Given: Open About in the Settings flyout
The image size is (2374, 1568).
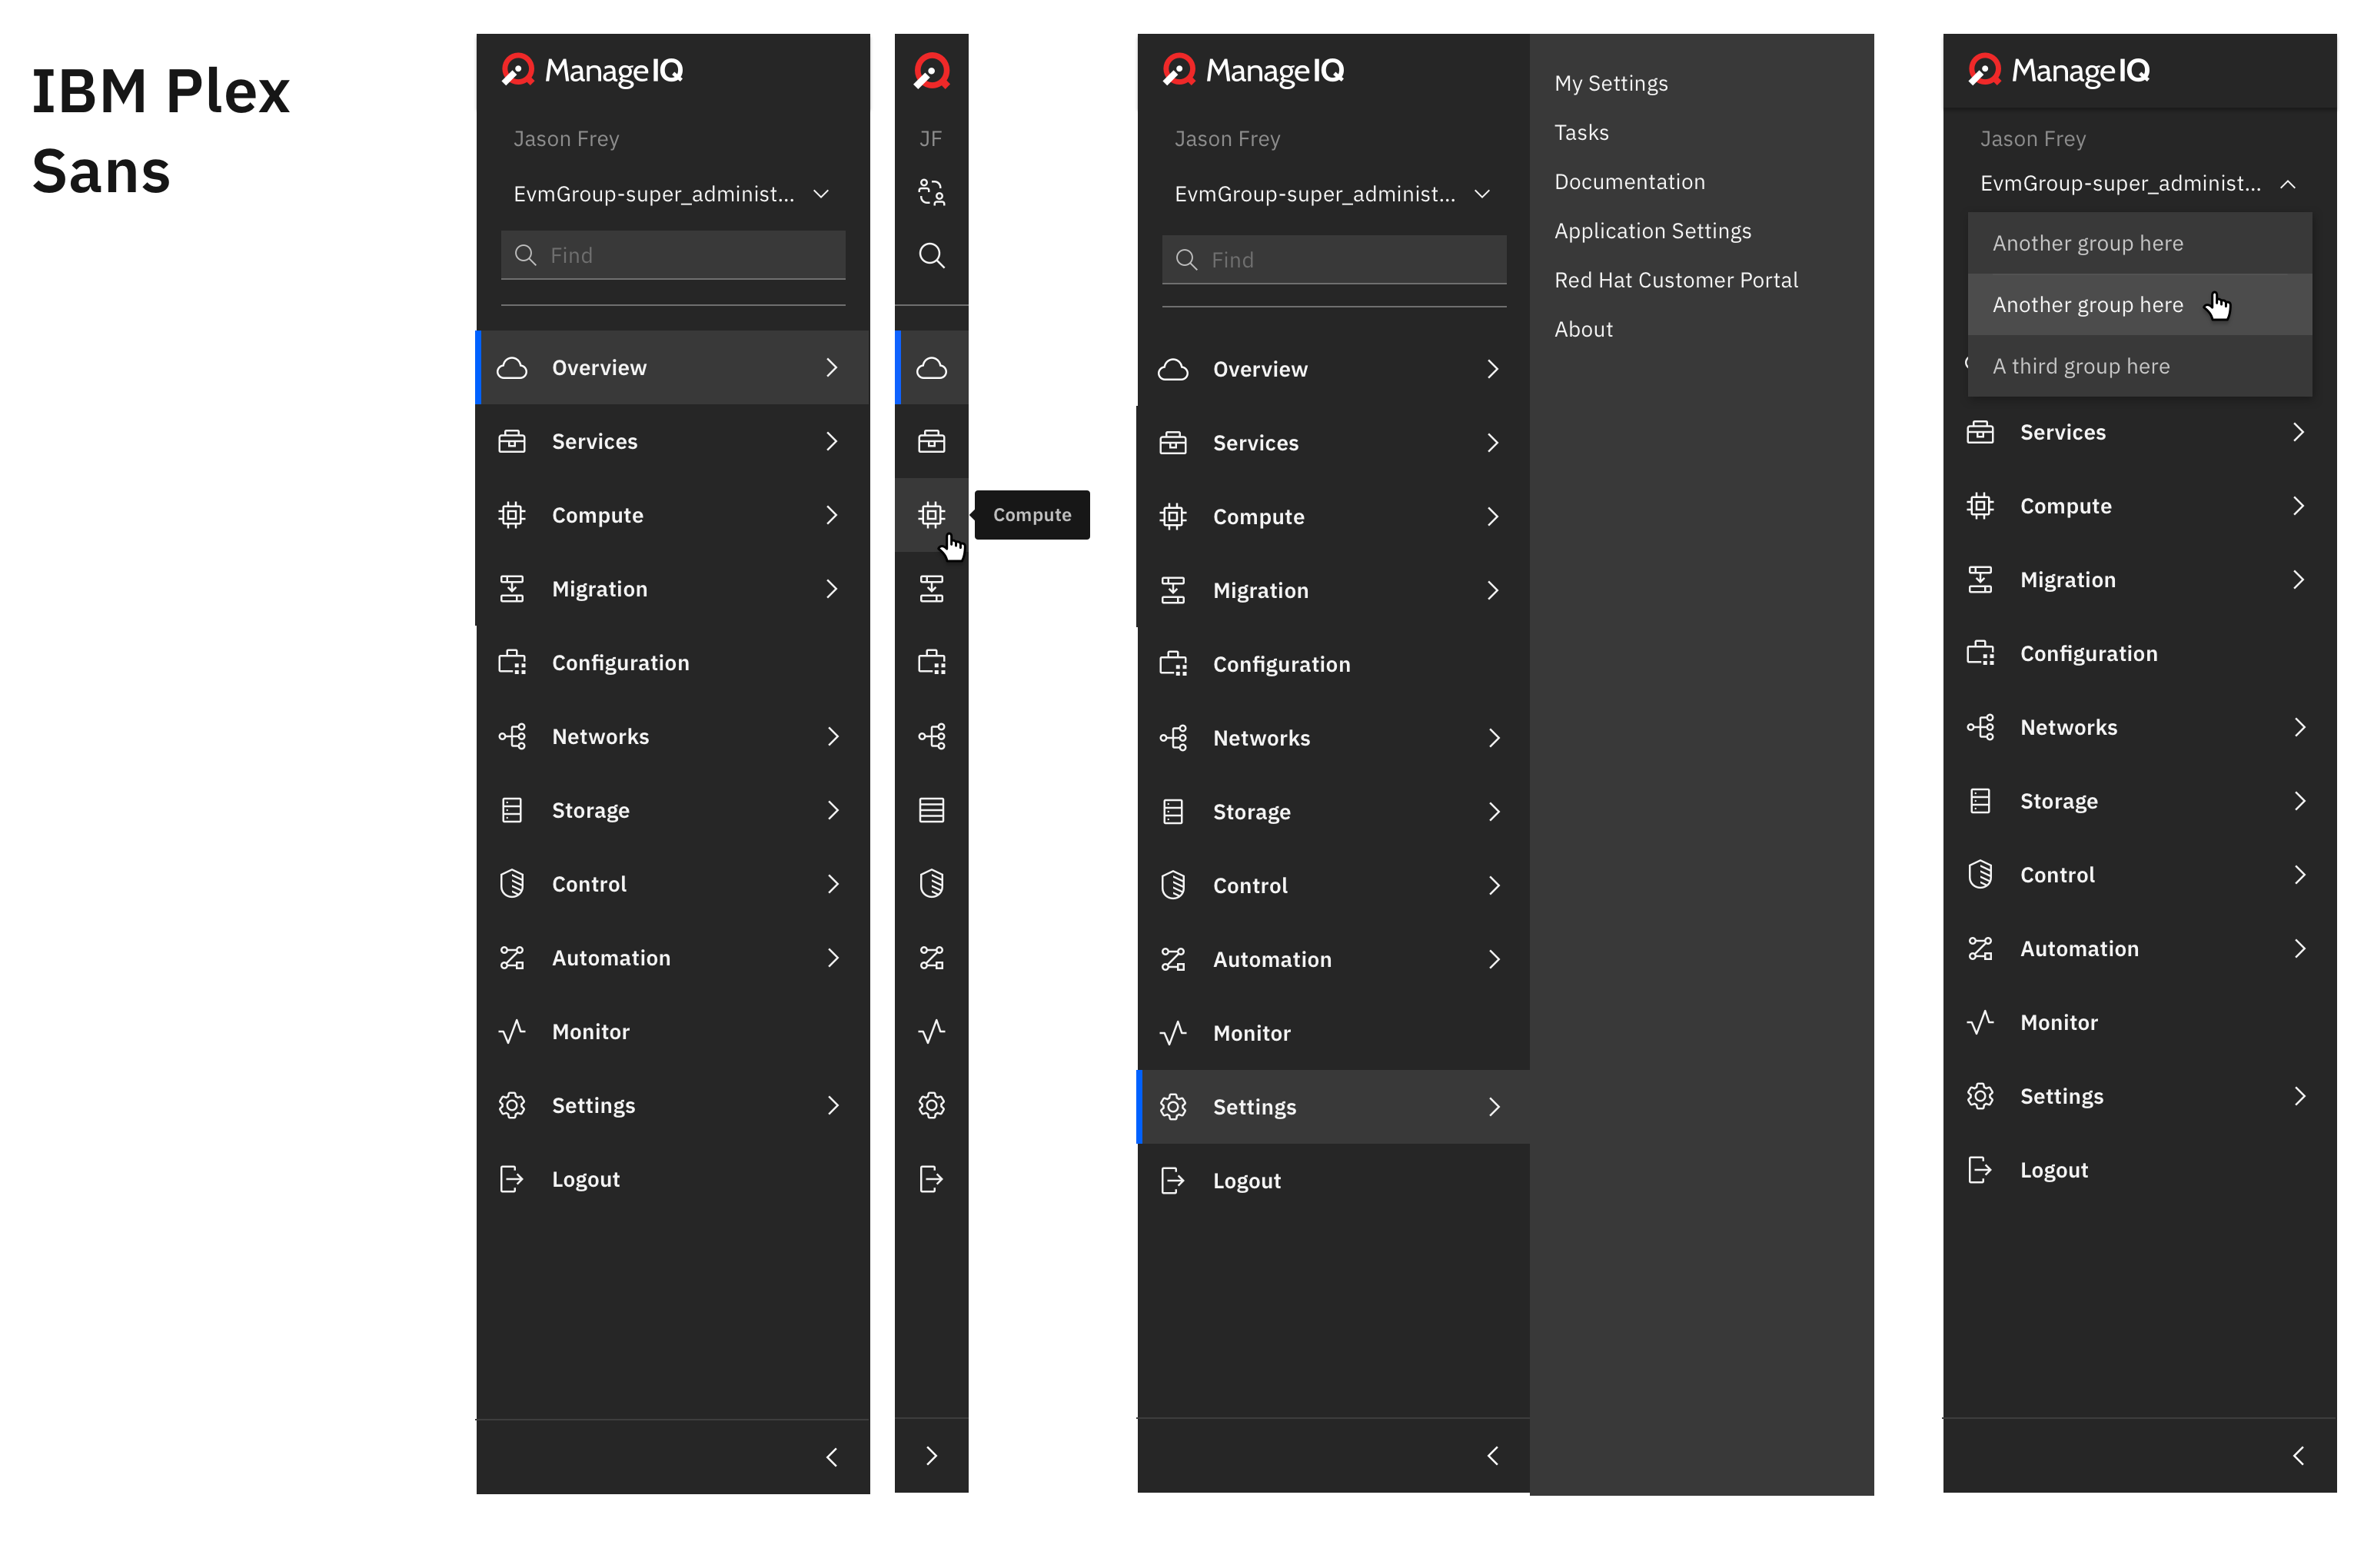Looking at the screenshot, I should 1583,329.
